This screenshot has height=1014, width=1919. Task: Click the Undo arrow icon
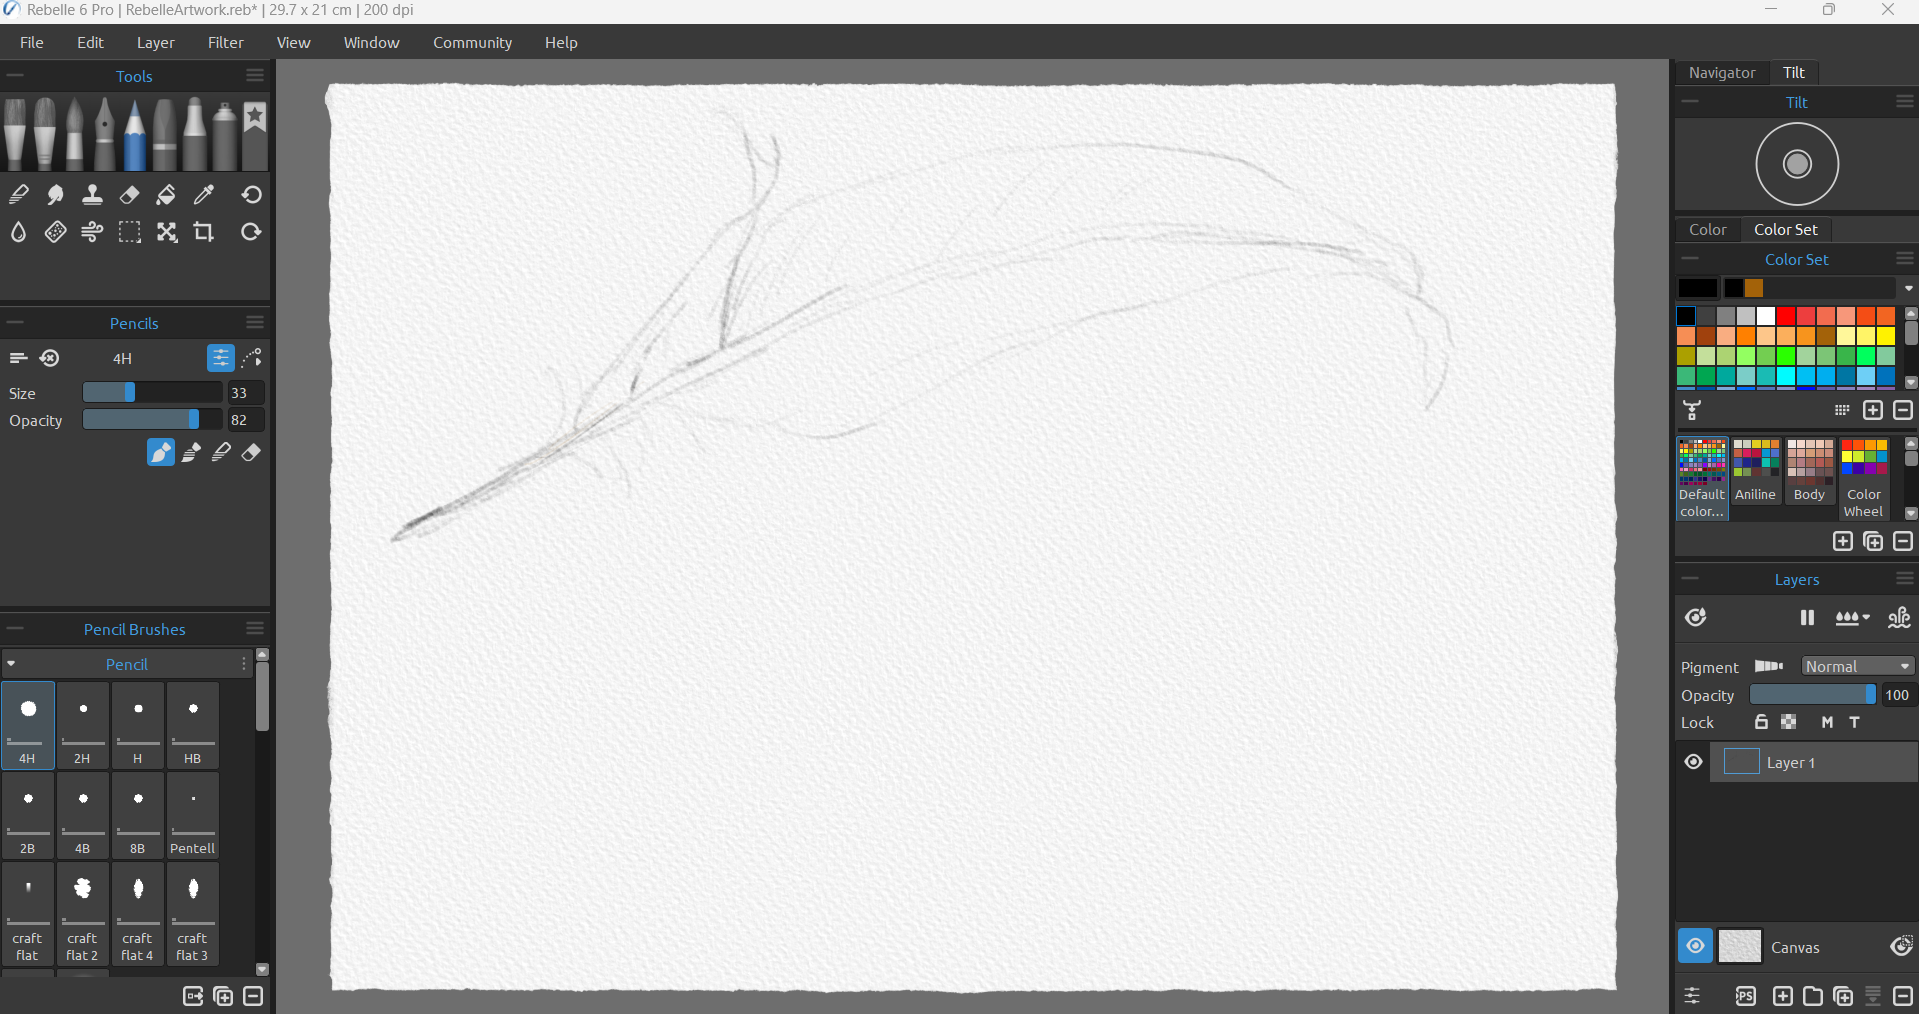251,195
